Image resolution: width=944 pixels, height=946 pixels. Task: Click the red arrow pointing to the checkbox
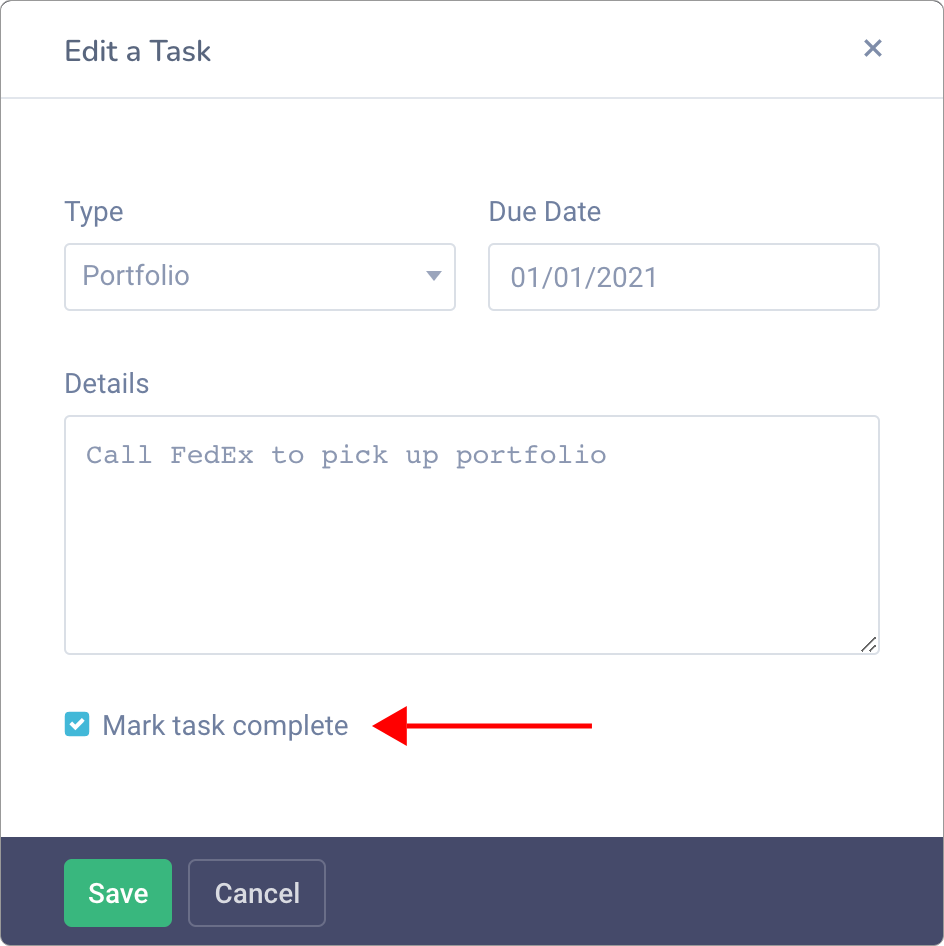pyautogui.click(x=482, y=726)
